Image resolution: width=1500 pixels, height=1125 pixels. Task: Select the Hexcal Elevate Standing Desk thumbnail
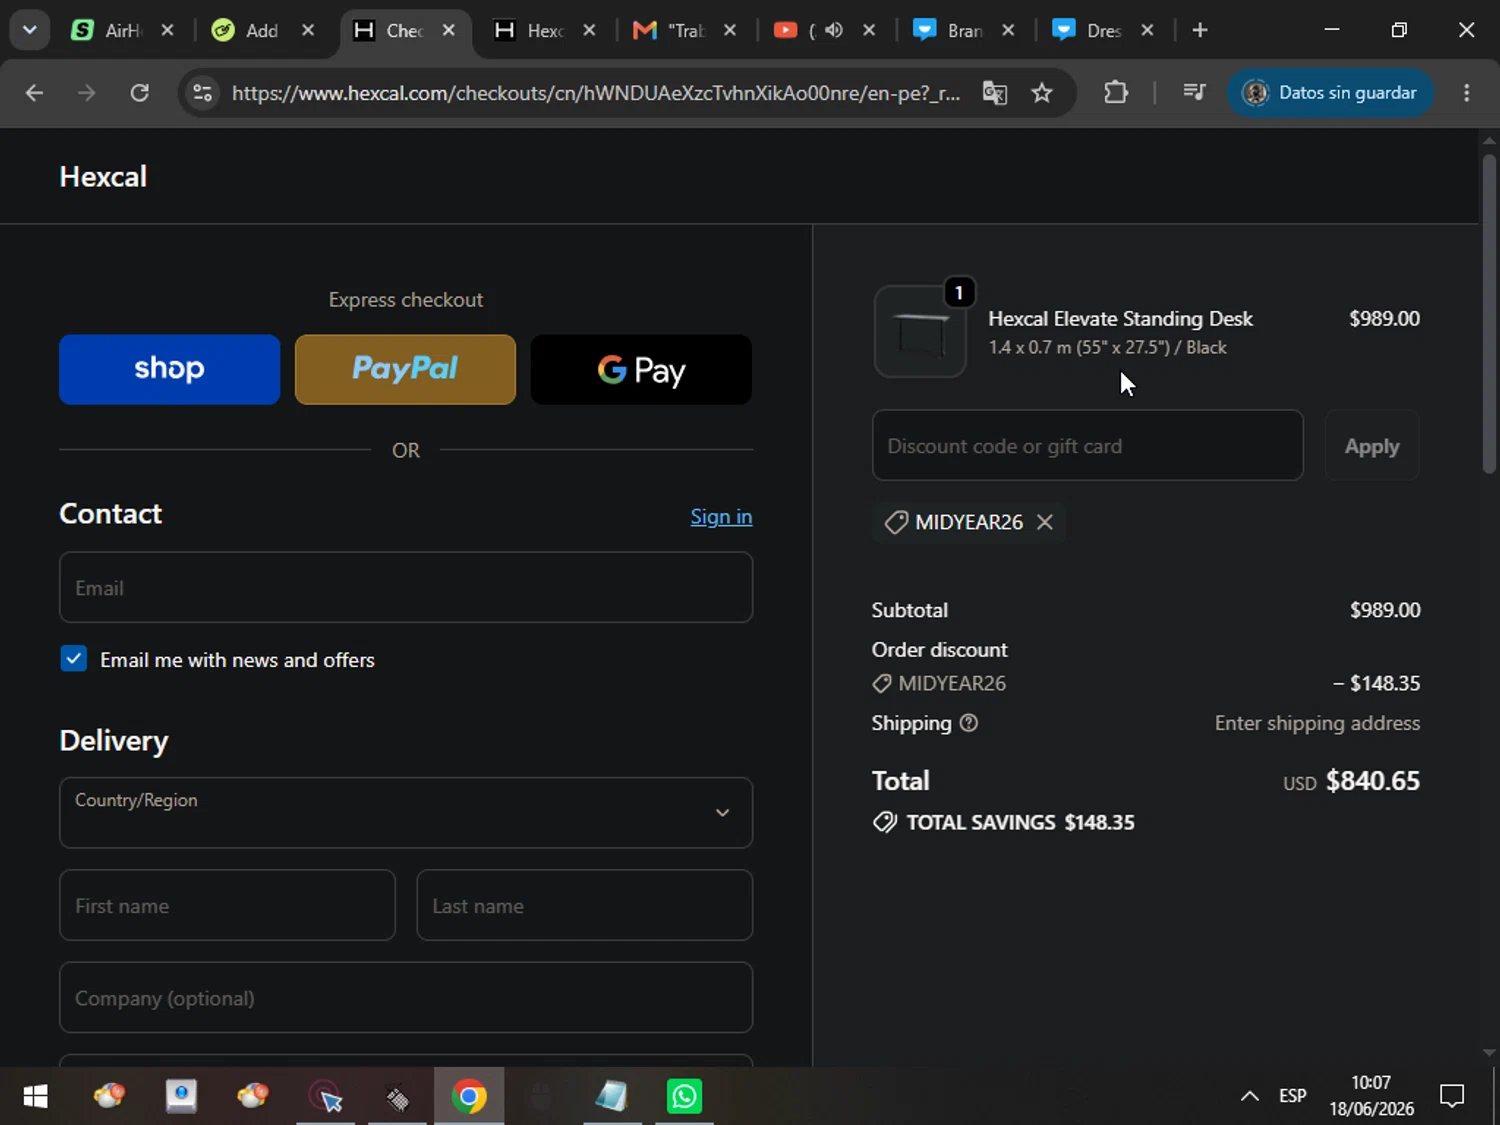pyautogui.click(x=920, y=332)
